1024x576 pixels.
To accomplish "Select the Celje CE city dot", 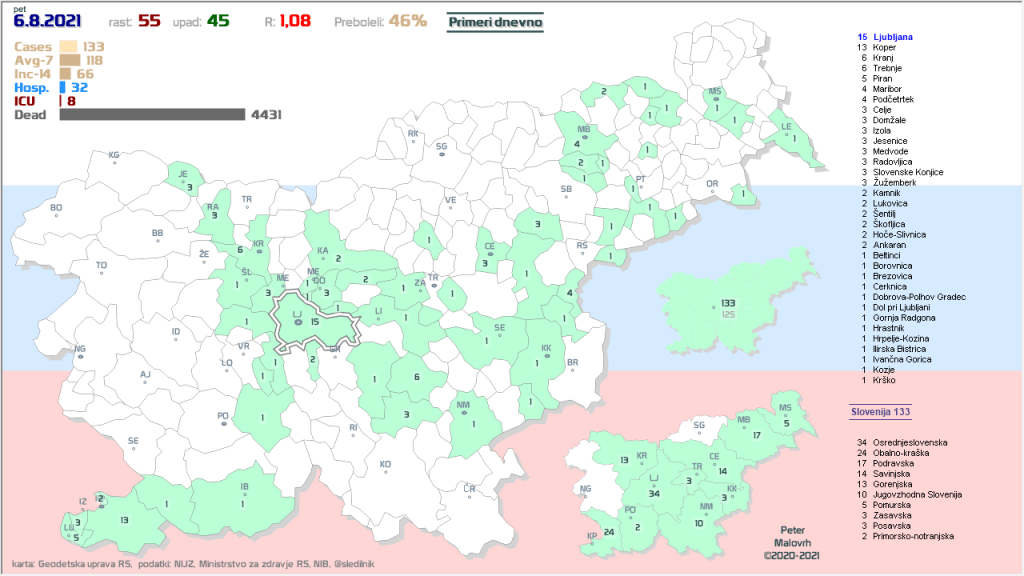I will pos(490,254).
